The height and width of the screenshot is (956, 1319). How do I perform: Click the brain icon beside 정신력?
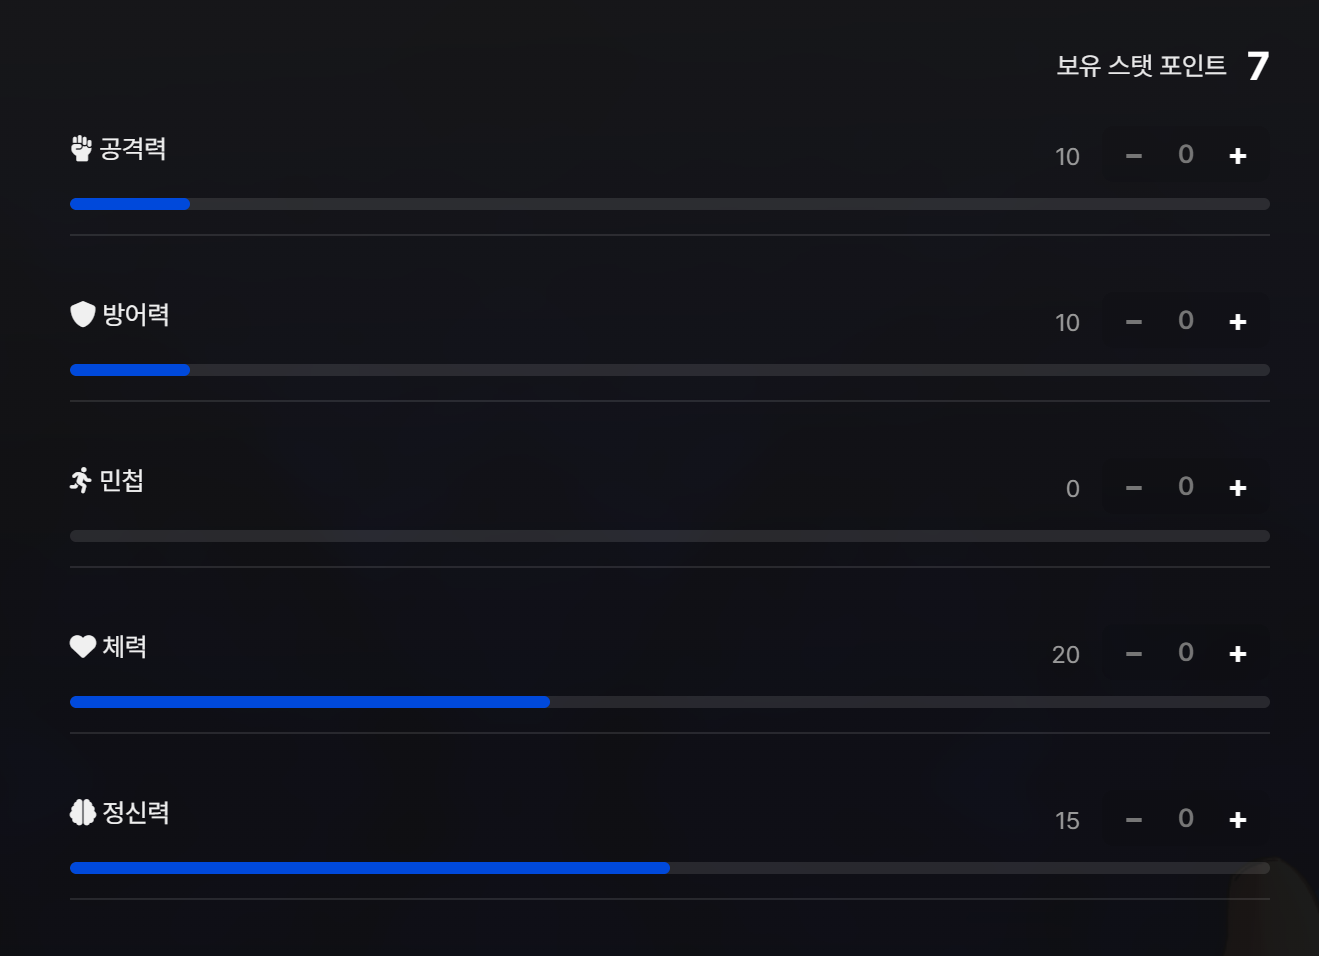coord(82,813)
